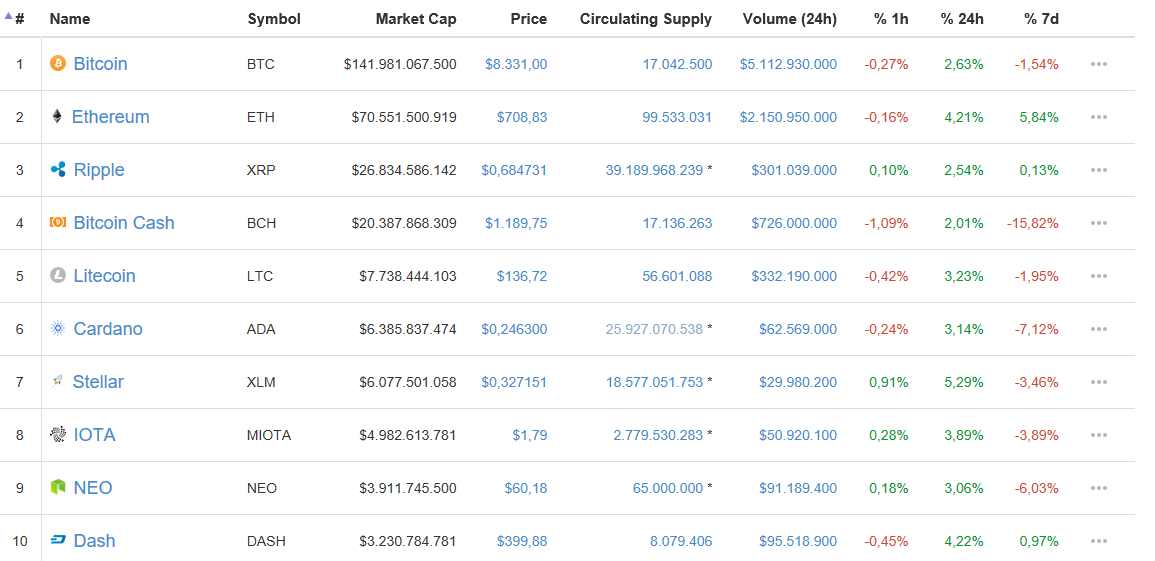1155x561 pixels.
Task: Click Cardano's circulating supply value
Action: pos(654,329)
